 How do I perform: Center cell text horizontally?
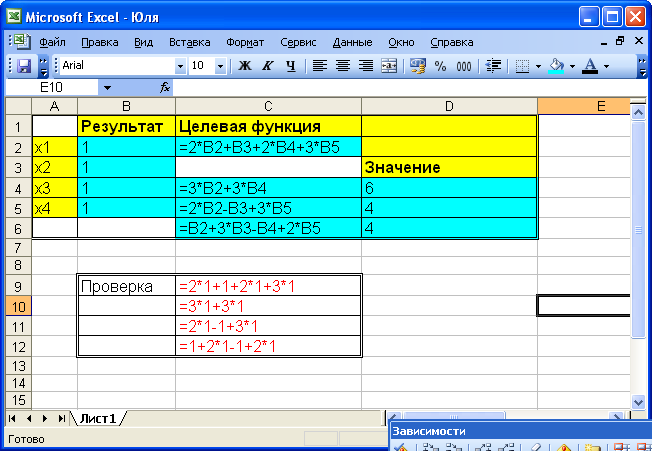(x=343, y=66)
